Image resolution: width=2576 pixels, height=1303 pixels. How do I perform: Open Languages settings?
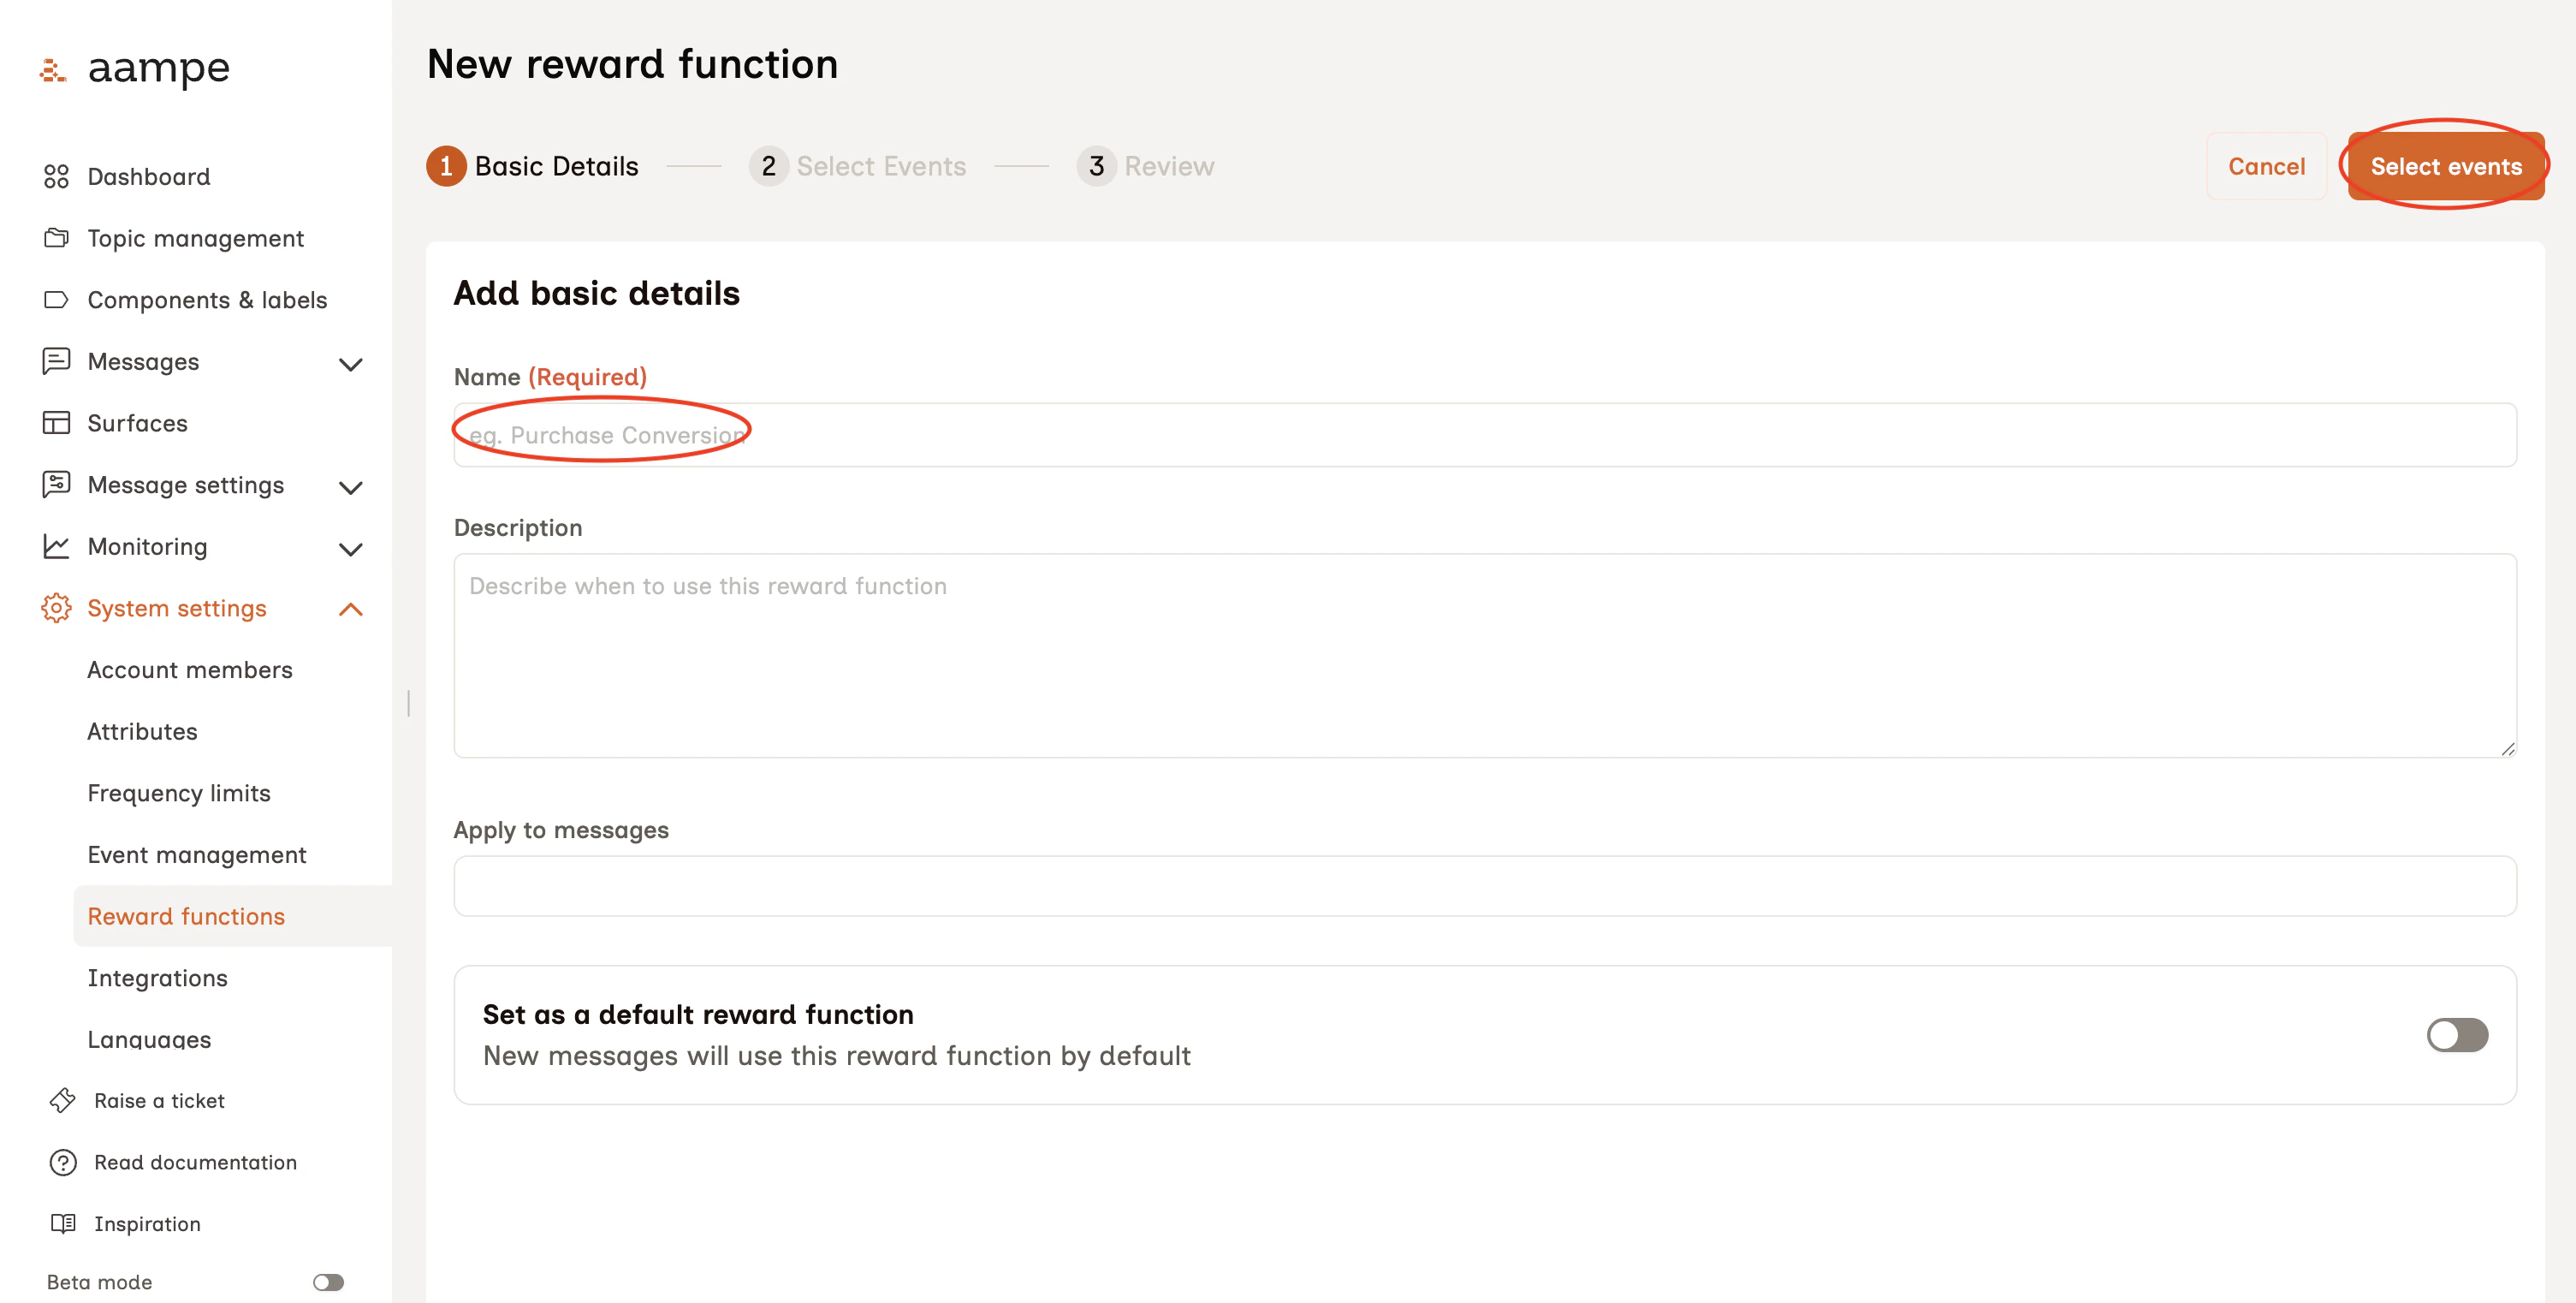pyautogui.click(x=149, y=1040)
